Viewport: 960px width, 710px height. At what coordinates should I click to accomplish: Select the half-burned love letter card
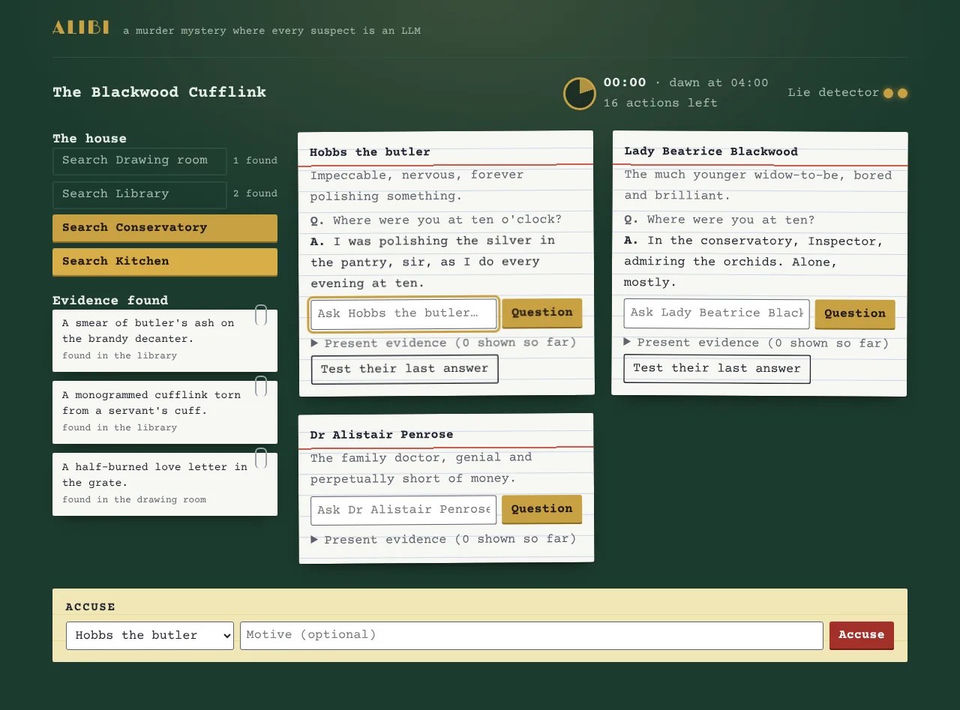(165, 484)
